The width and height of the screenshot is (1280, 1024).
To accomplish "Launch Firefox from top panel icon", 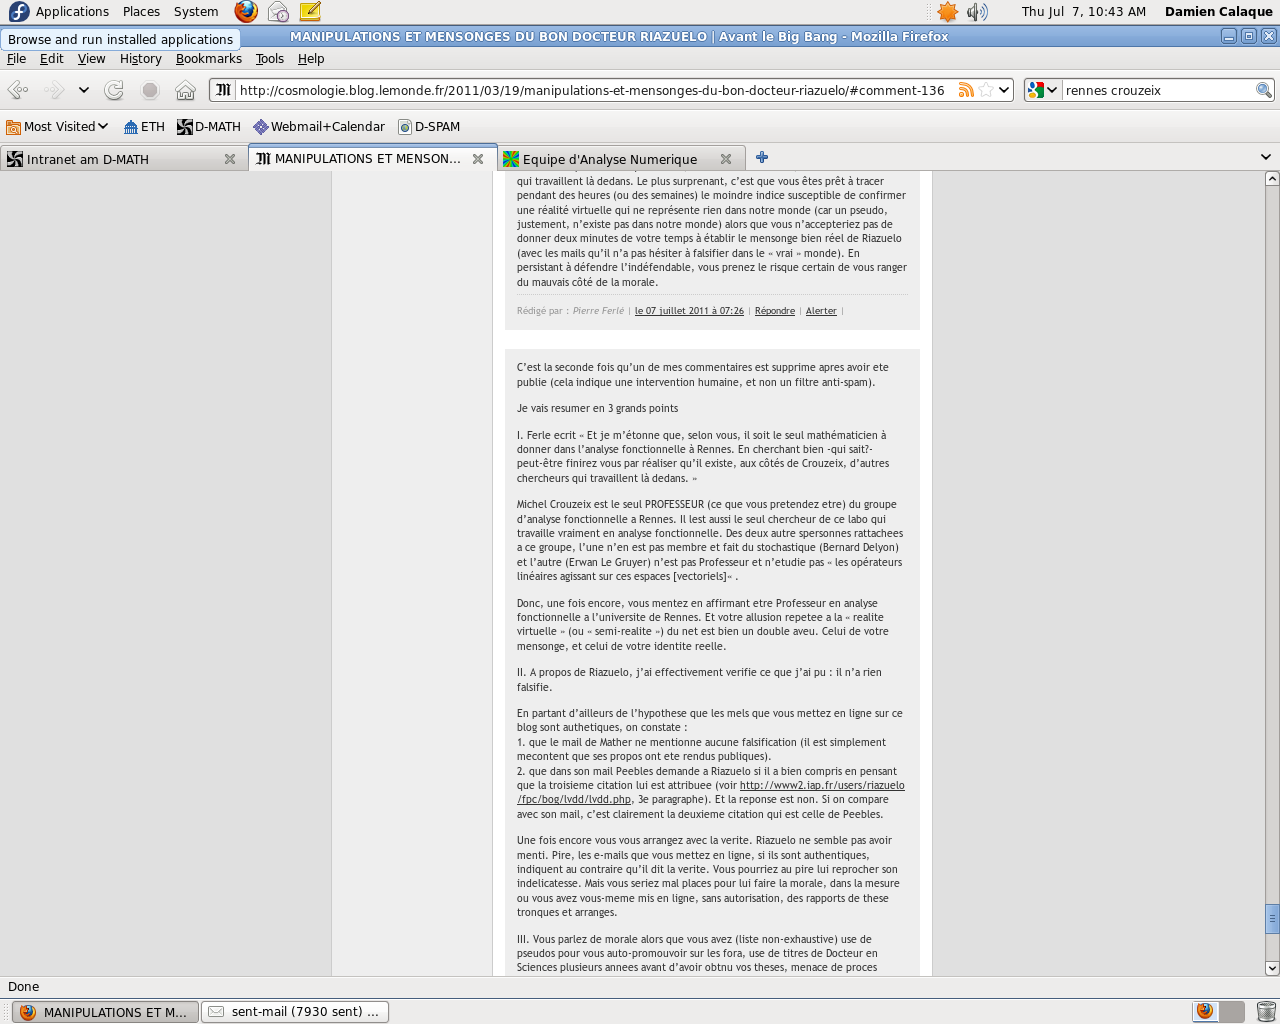I will pos(246,12).
